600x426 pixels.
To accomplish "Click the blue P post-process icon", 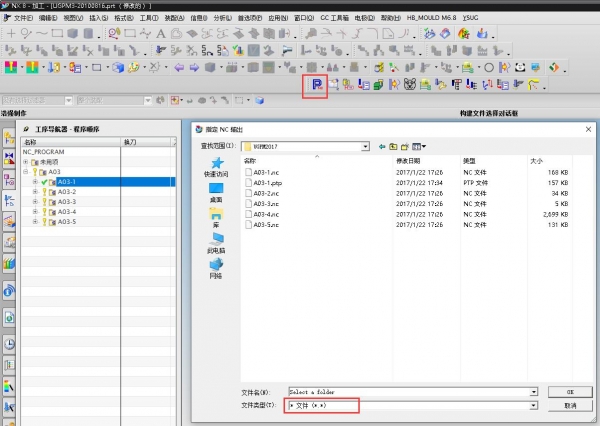I will [x=317, y=85].
